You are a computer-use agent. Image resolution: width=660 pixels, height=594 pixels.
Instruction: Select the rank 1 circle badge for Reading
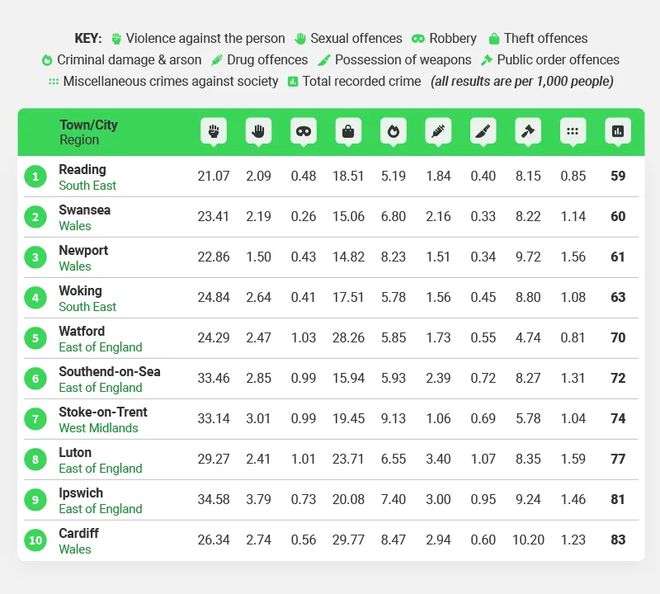pyautogui.click(x=35, y=176)
